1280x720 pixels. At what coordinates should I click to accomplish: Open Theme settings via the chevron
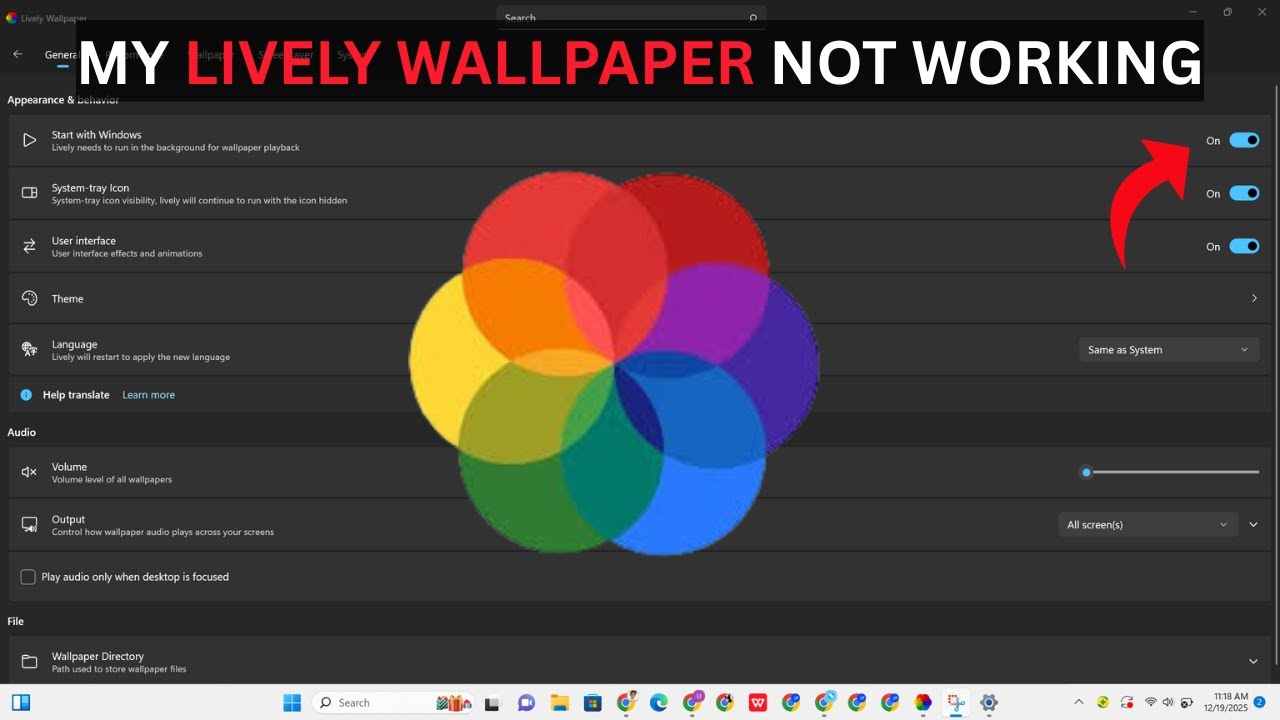(1254, 298)
